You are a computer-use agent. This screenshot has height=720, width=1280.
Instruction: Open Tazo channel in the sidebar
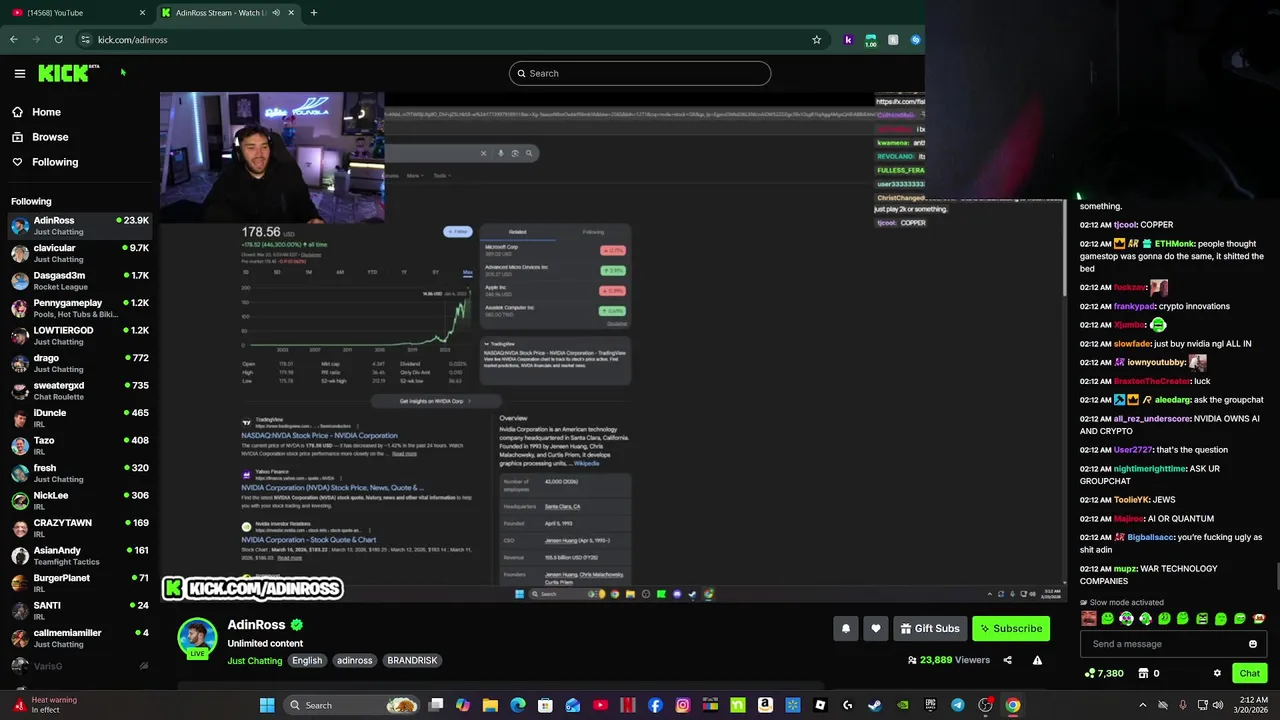tap(80, 445)
